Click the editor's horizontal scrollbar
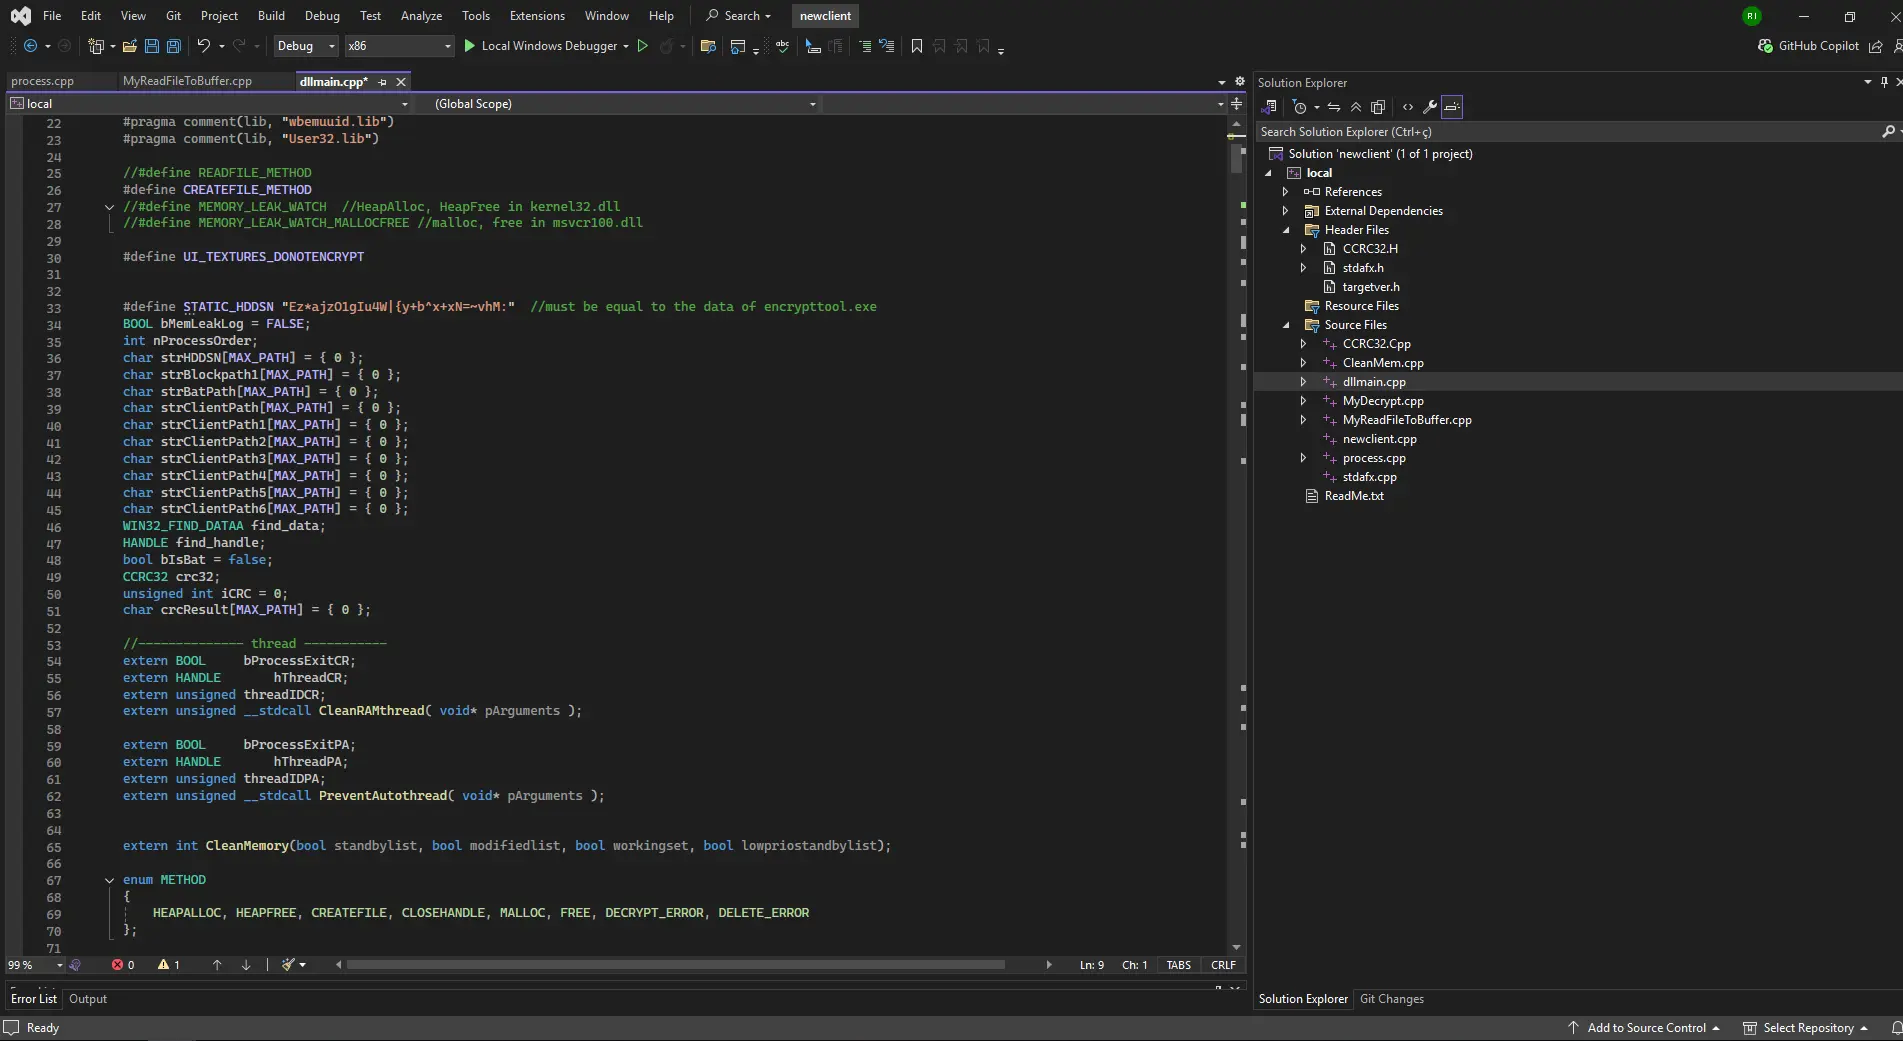Viewport: 1903px width, 1041px height. [675, 965]
